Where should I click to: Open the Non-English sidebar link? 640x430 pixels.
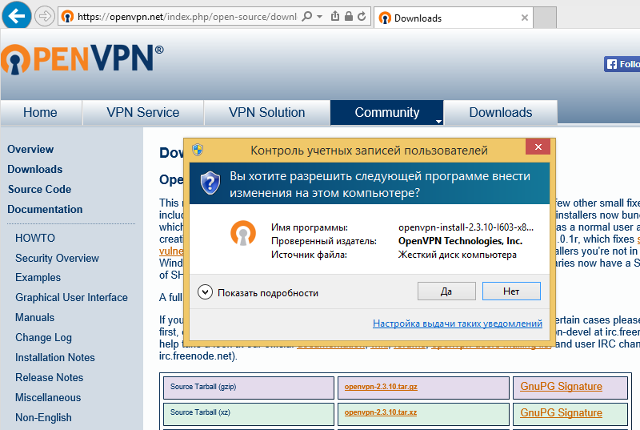(43, 417)
